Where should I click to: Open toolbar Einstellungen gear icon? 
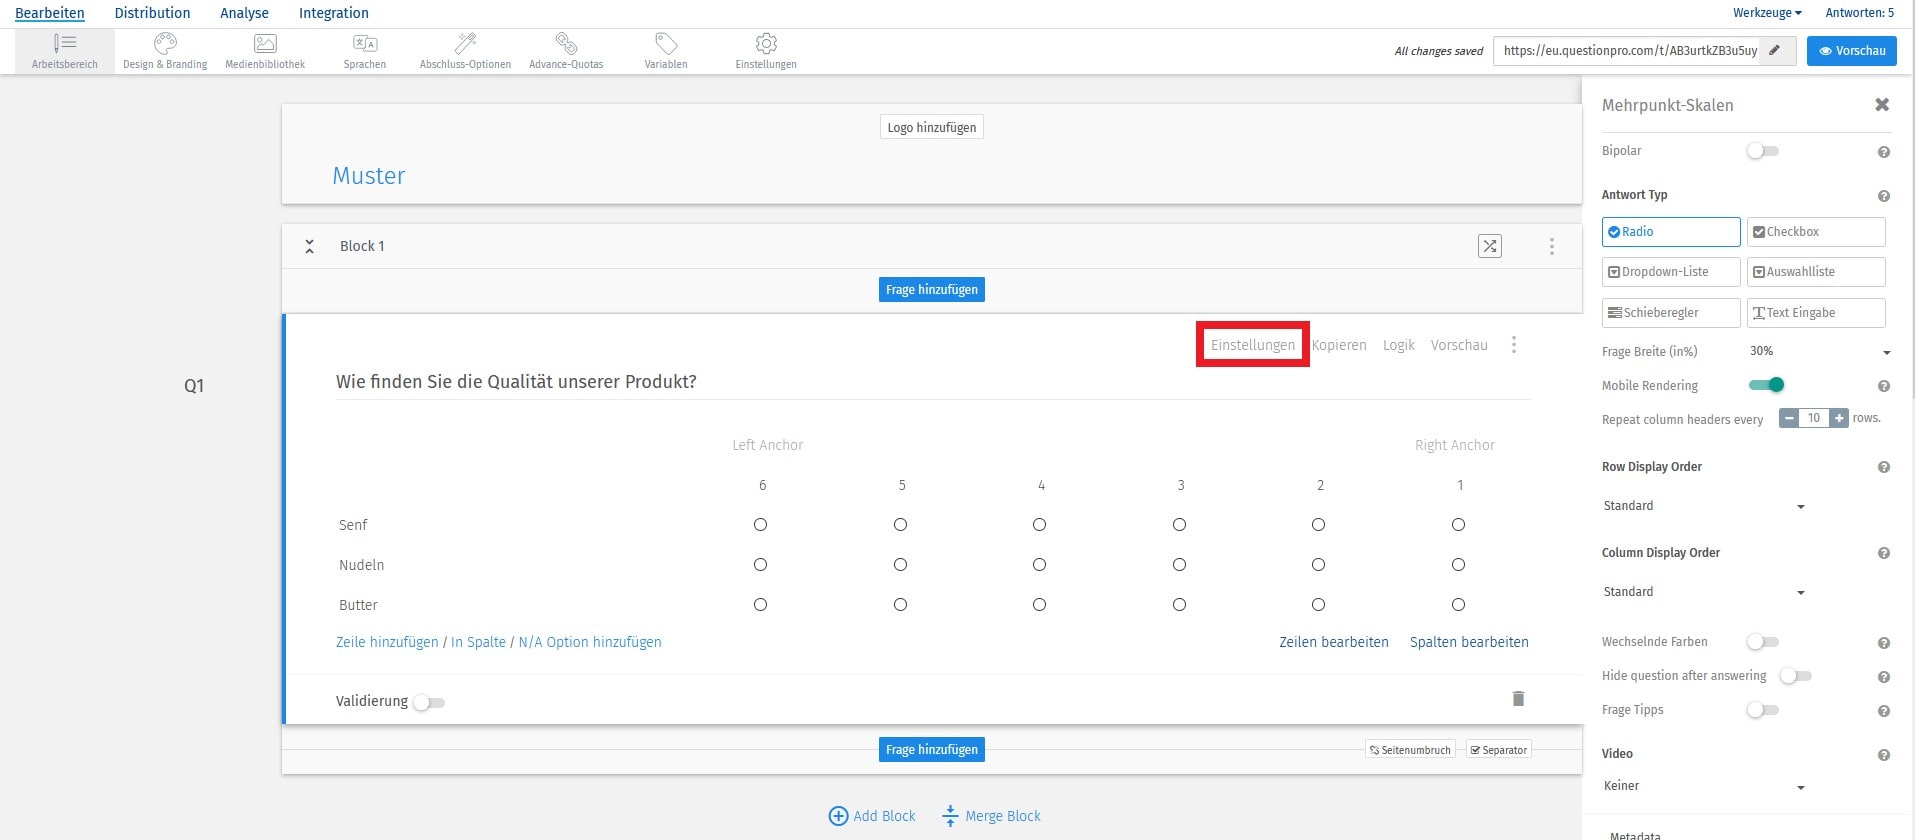click(766, 43)
